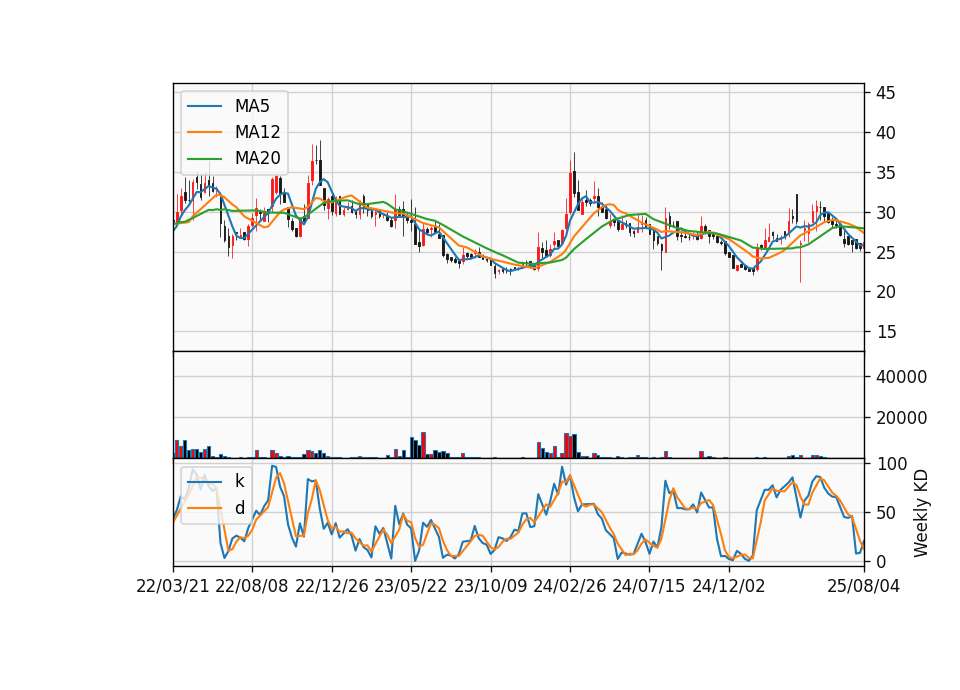This screenshot has width=960, height=690.
Task: Click the orange MA12 legend line swatch
Action: [x=204, y=132]
